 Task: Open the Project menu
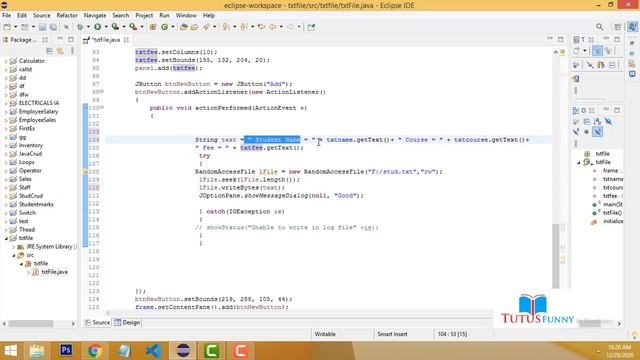144,15
